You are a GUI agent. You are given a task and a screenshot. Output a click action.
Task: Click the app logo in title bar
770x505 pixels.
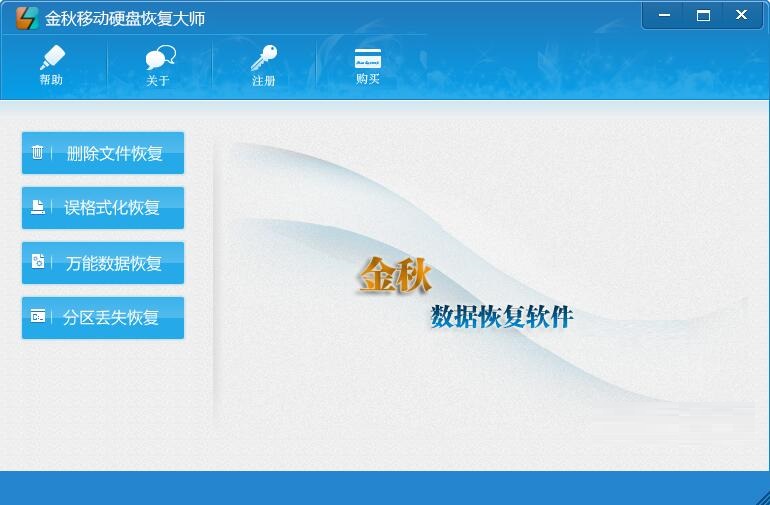click(x=27, y=18)
